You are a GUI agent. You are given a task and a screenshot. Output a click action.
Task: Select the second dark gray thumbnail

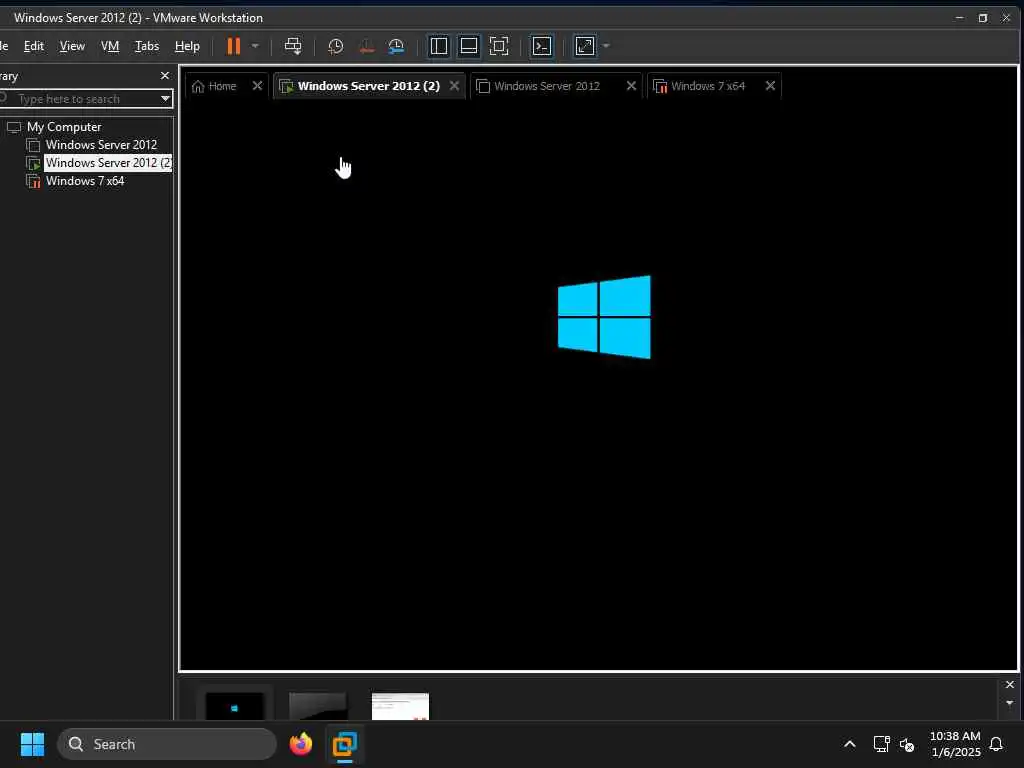tap(317, 706)
